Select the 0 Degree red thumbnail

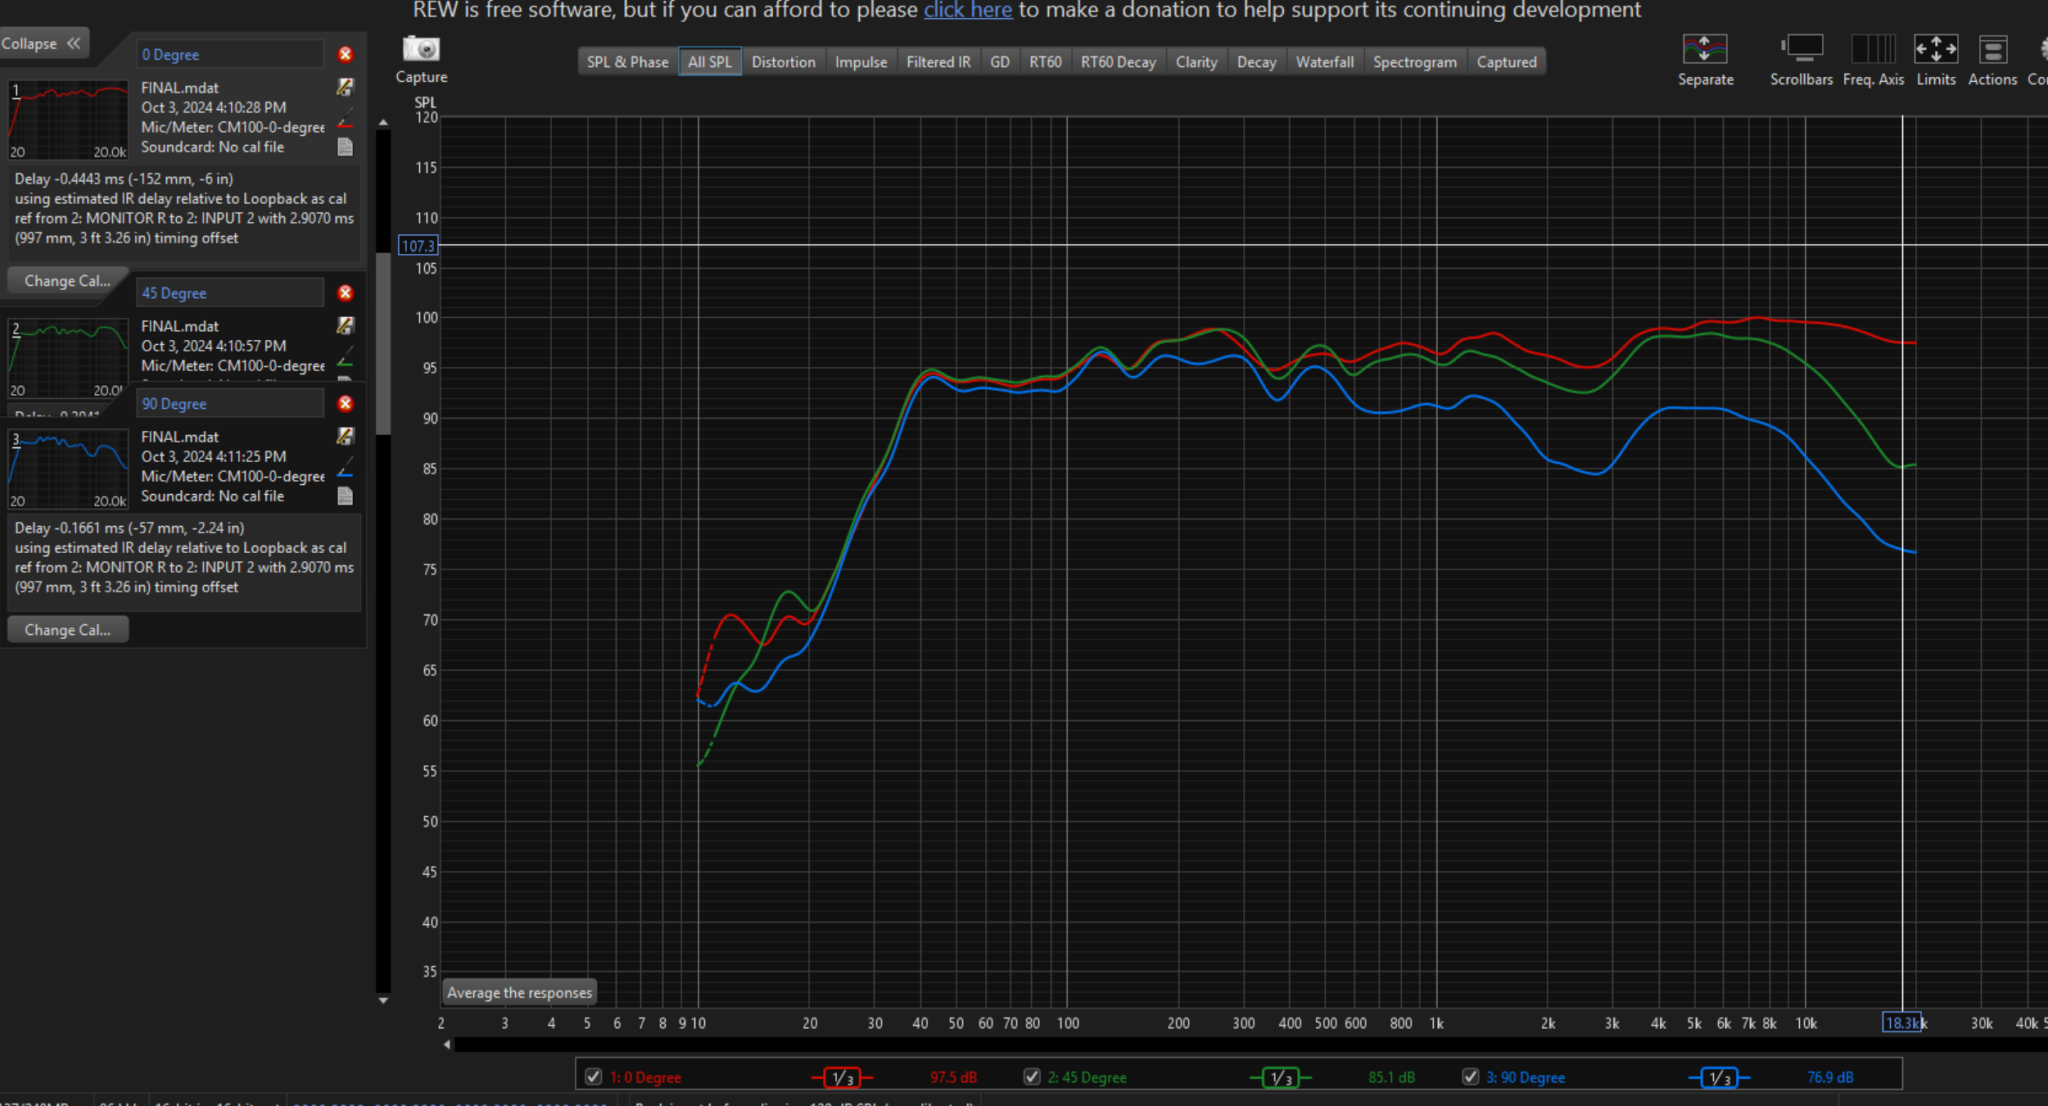click(x=68, y=119)
